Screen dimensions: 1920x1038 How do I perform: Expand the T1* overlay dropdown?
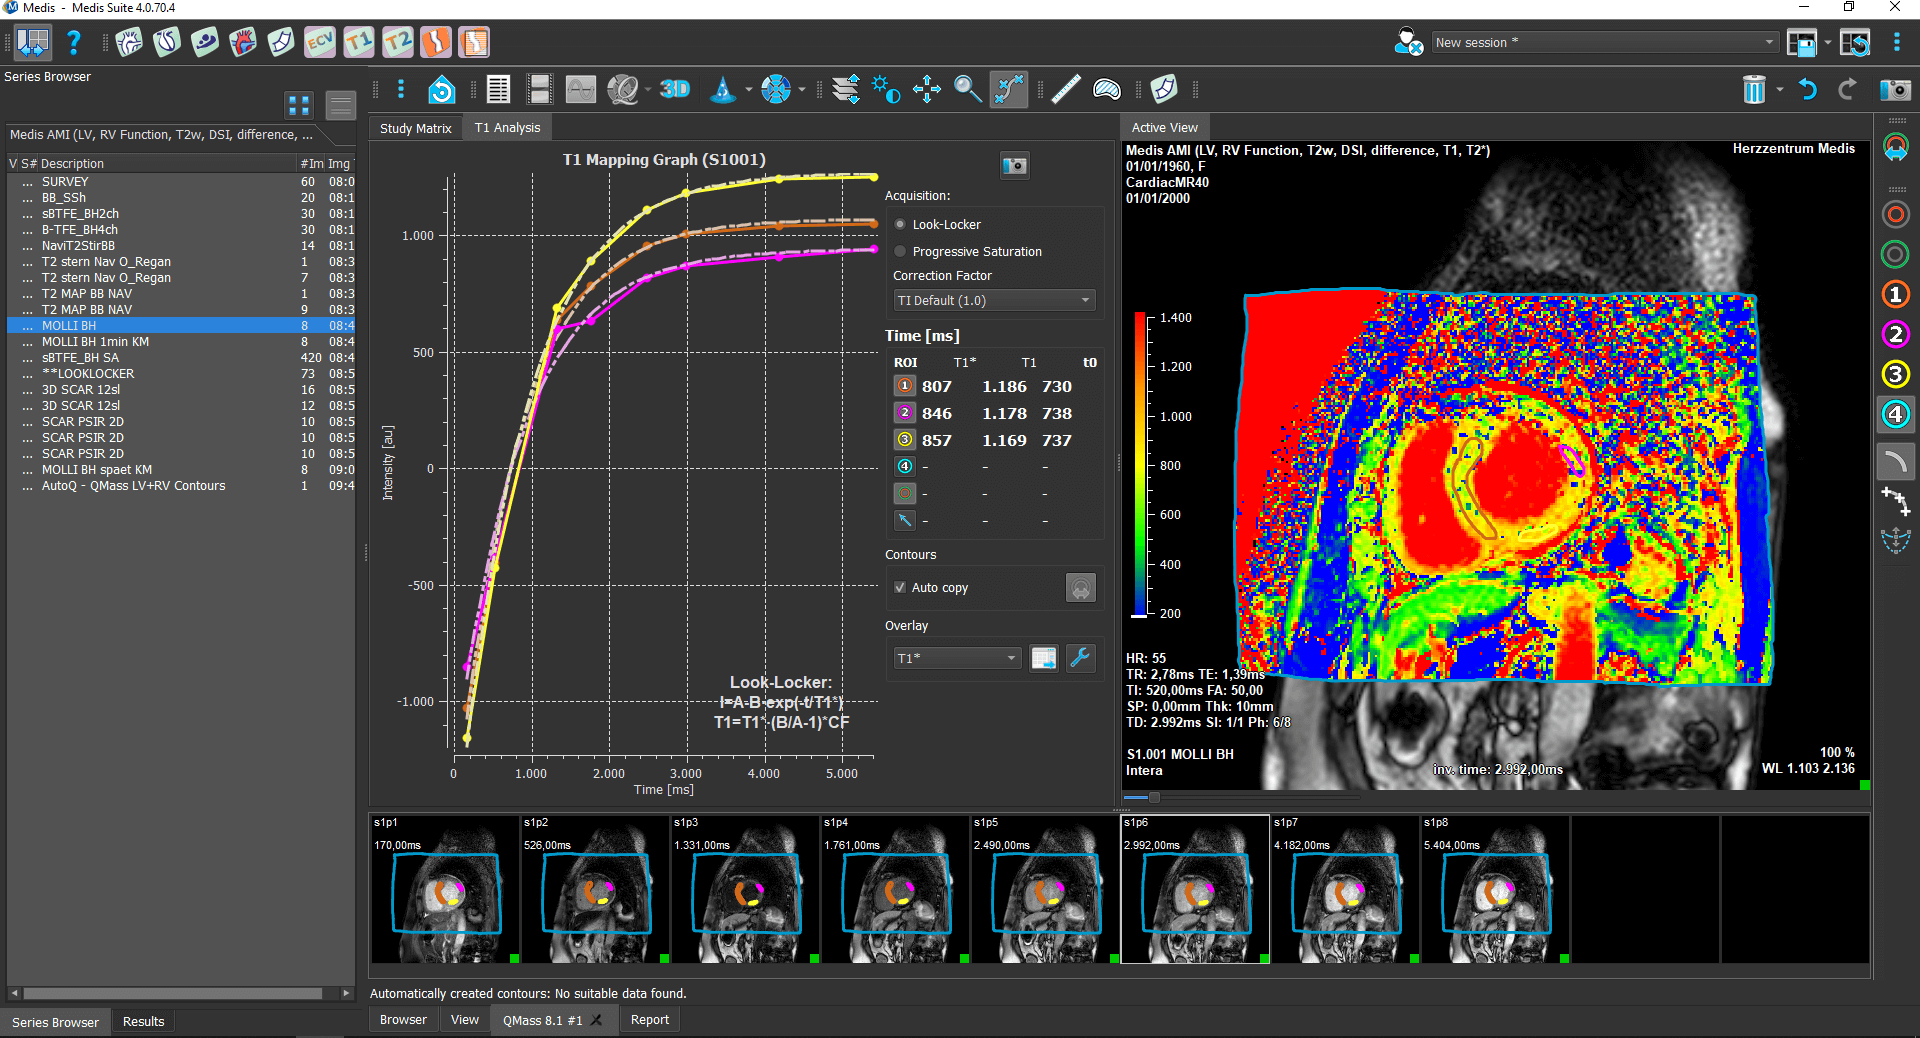coord(957,658)
